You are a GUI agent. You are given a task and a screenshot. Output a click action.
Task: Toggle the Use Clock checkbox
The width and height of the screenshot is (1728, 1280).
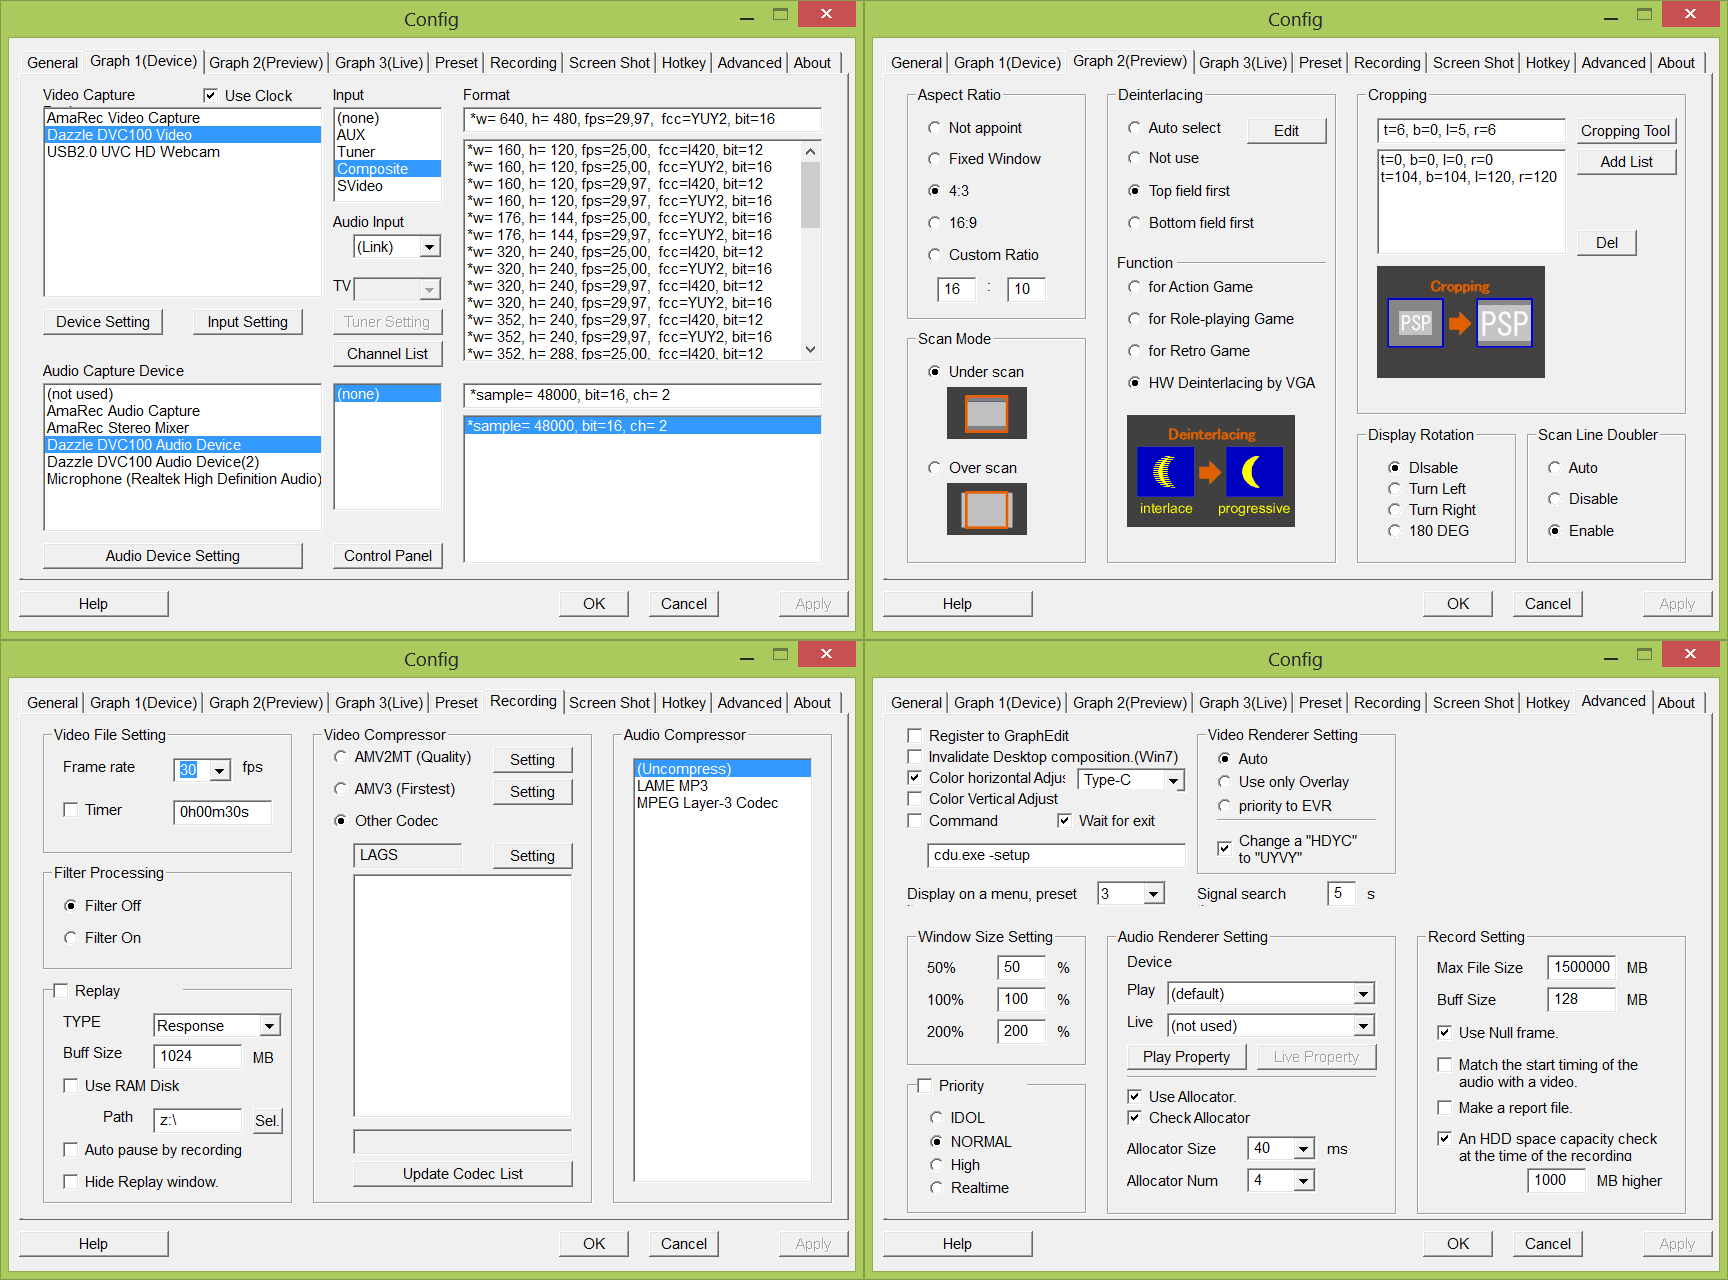210,96
